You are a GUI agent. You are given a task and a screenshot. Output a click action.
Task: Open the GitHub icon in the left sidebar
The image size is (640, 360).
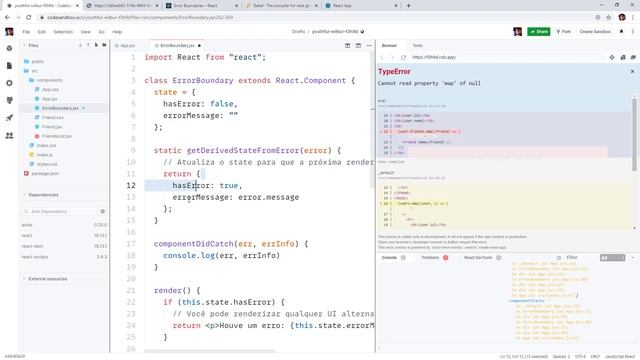tap(9, 100)
